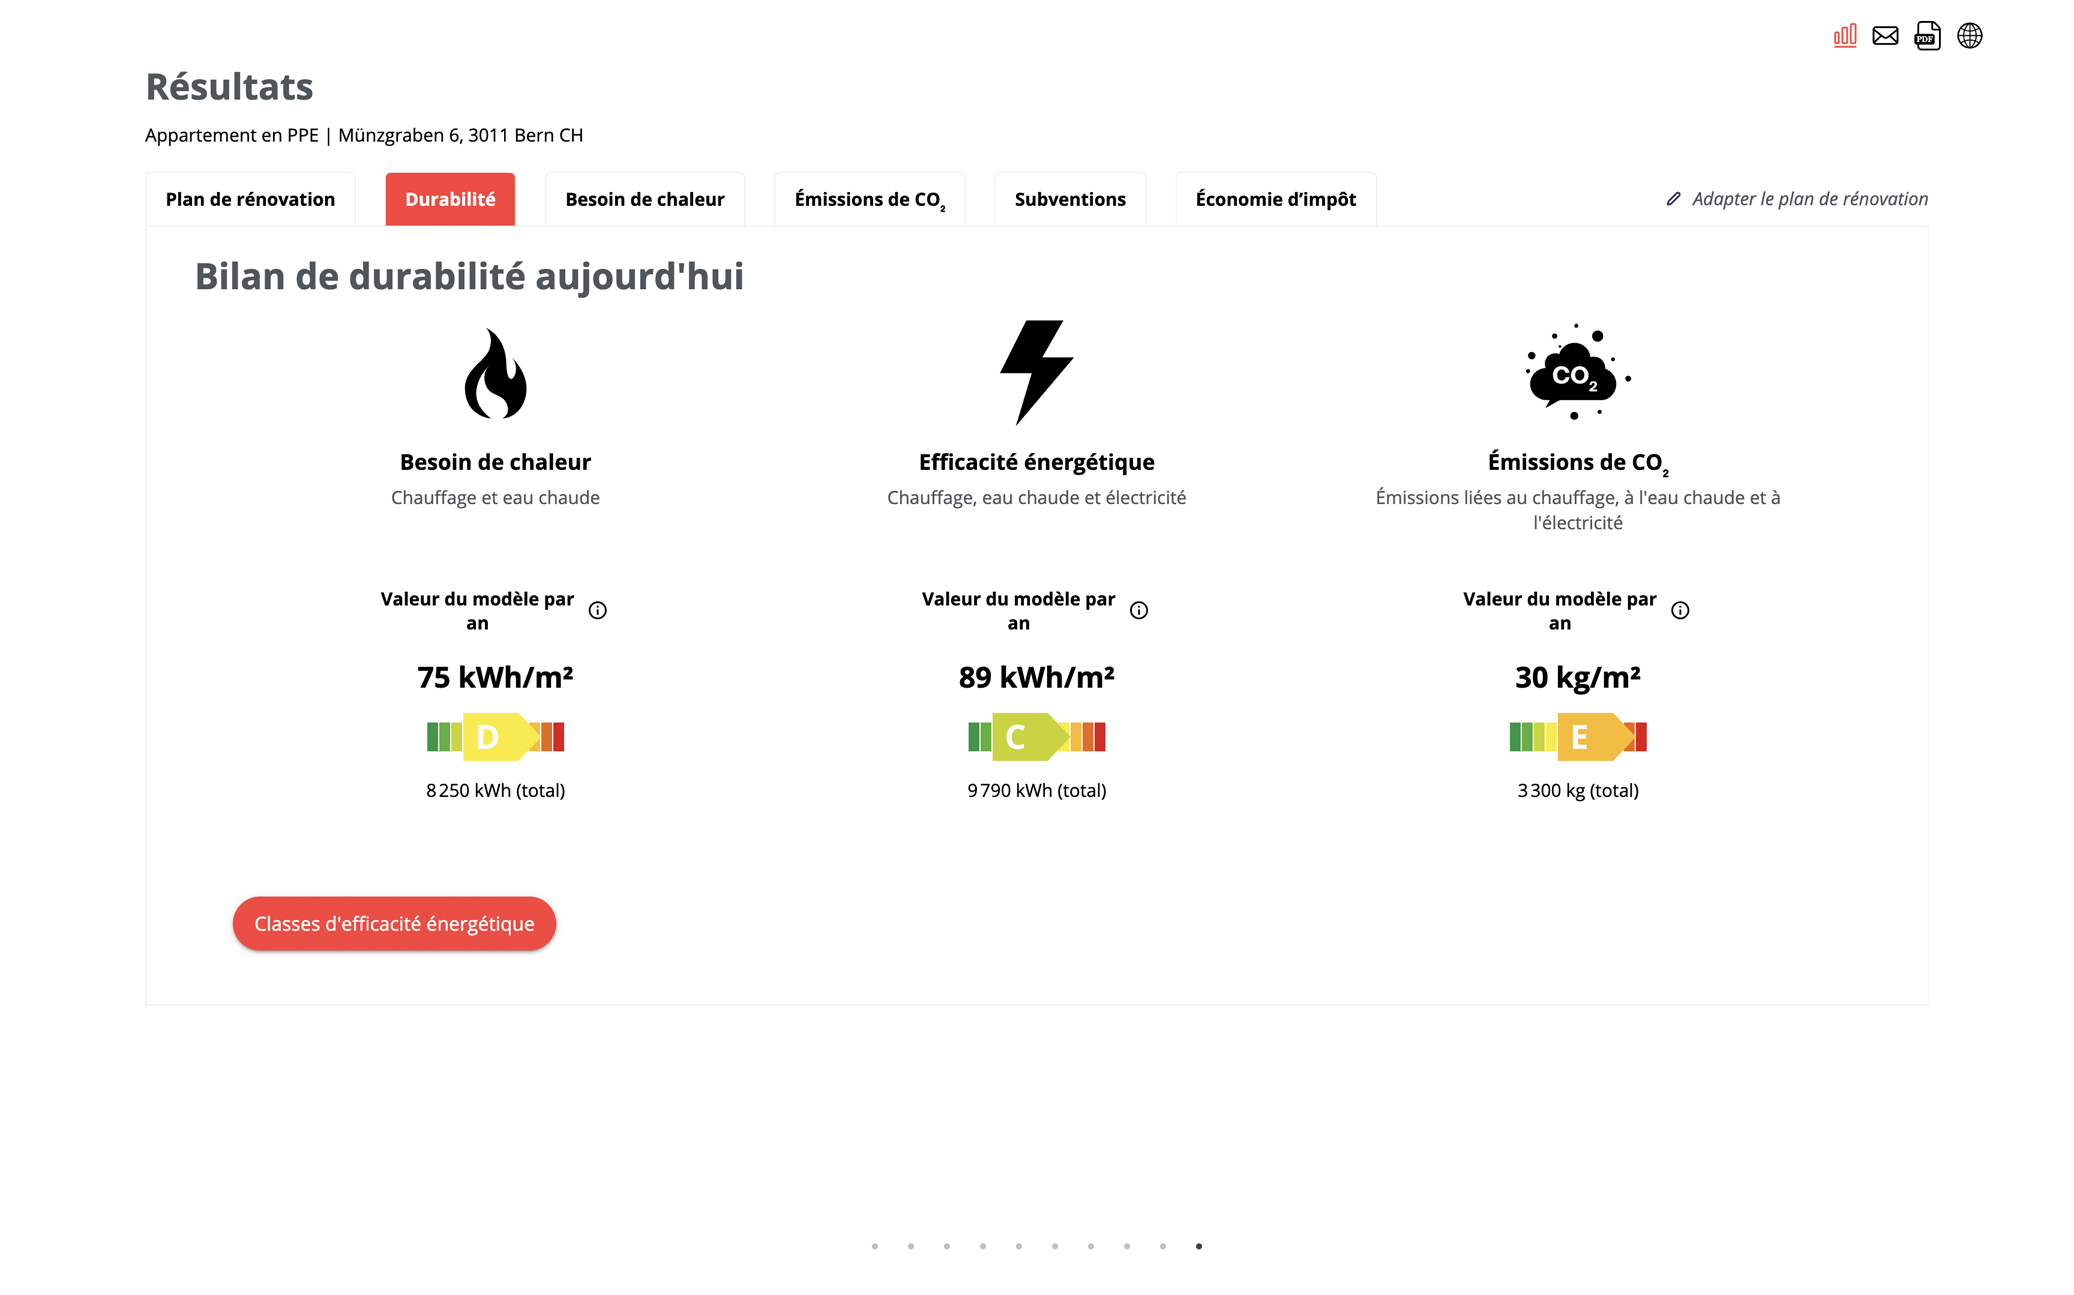Switch to the Plan de rénovation tab

pos(250,199)
